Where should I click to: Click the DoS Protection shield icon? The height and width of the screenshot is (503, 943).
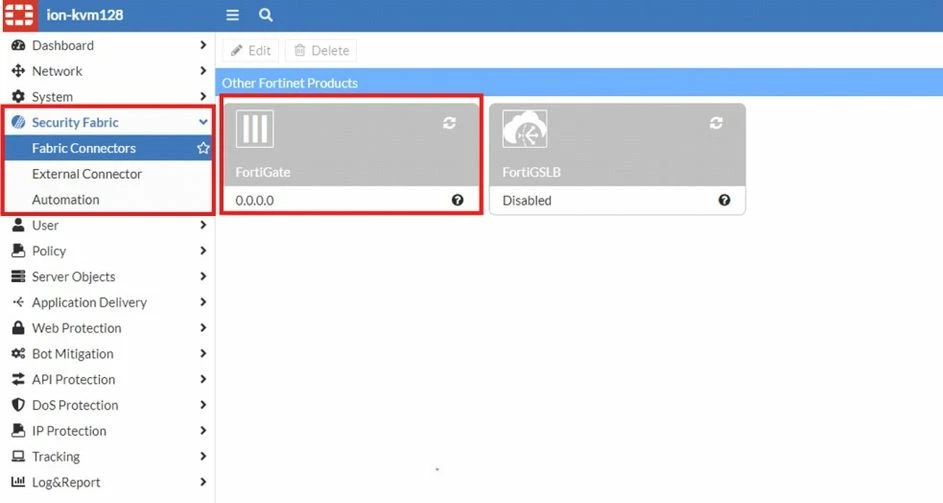(19, 405)
